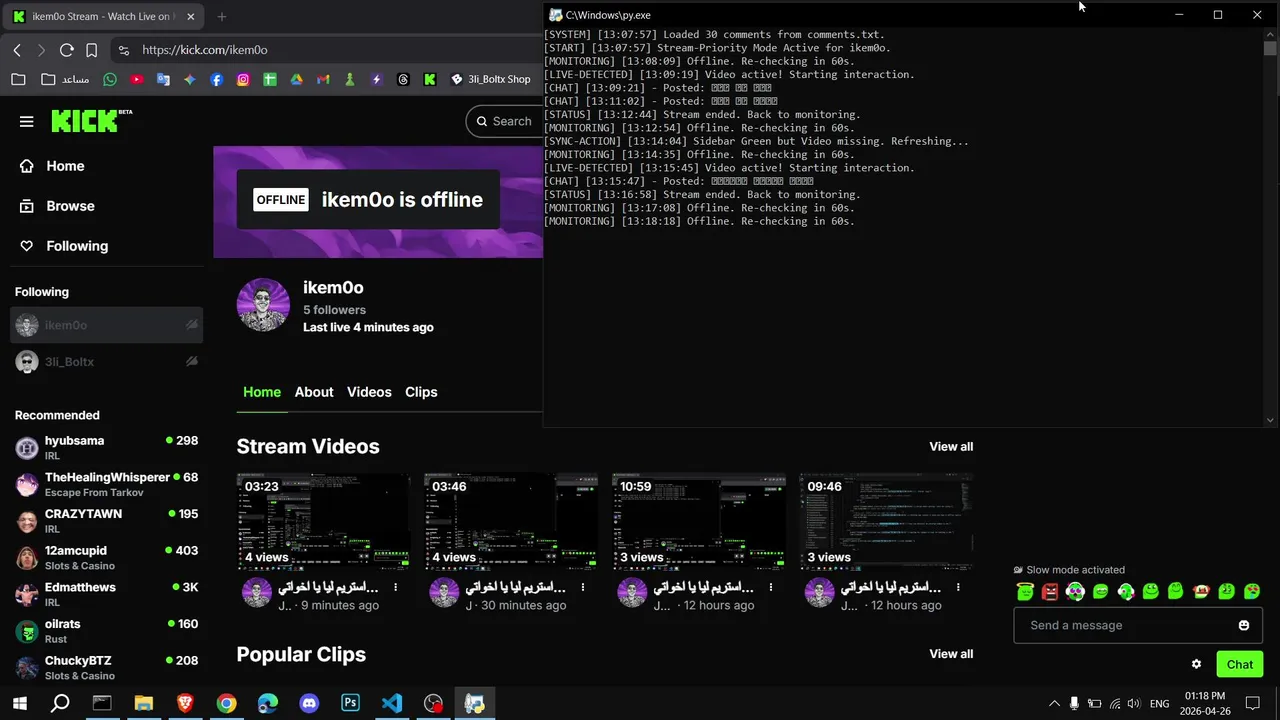Open options menu for 9 minutes ago video
Screen dimensions: 1280x720
coord(396,588)
